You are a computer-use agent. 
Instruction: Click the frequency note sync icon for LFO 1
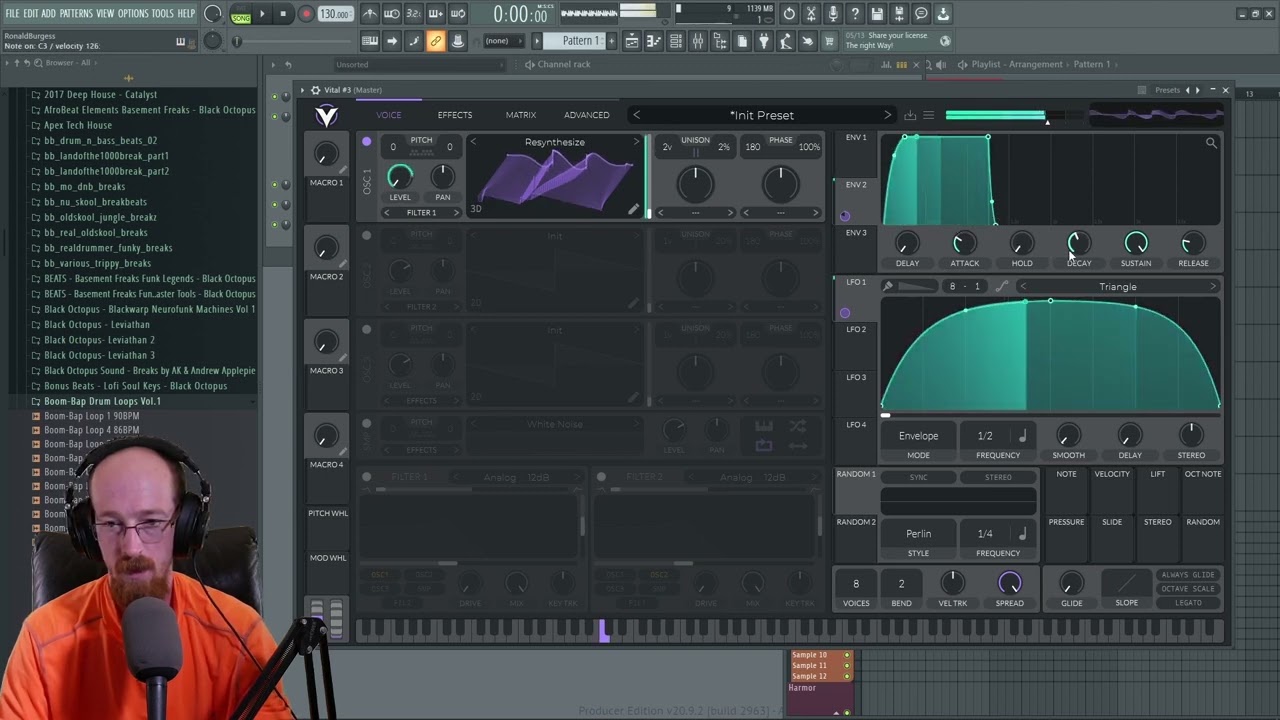point(1022,436)
